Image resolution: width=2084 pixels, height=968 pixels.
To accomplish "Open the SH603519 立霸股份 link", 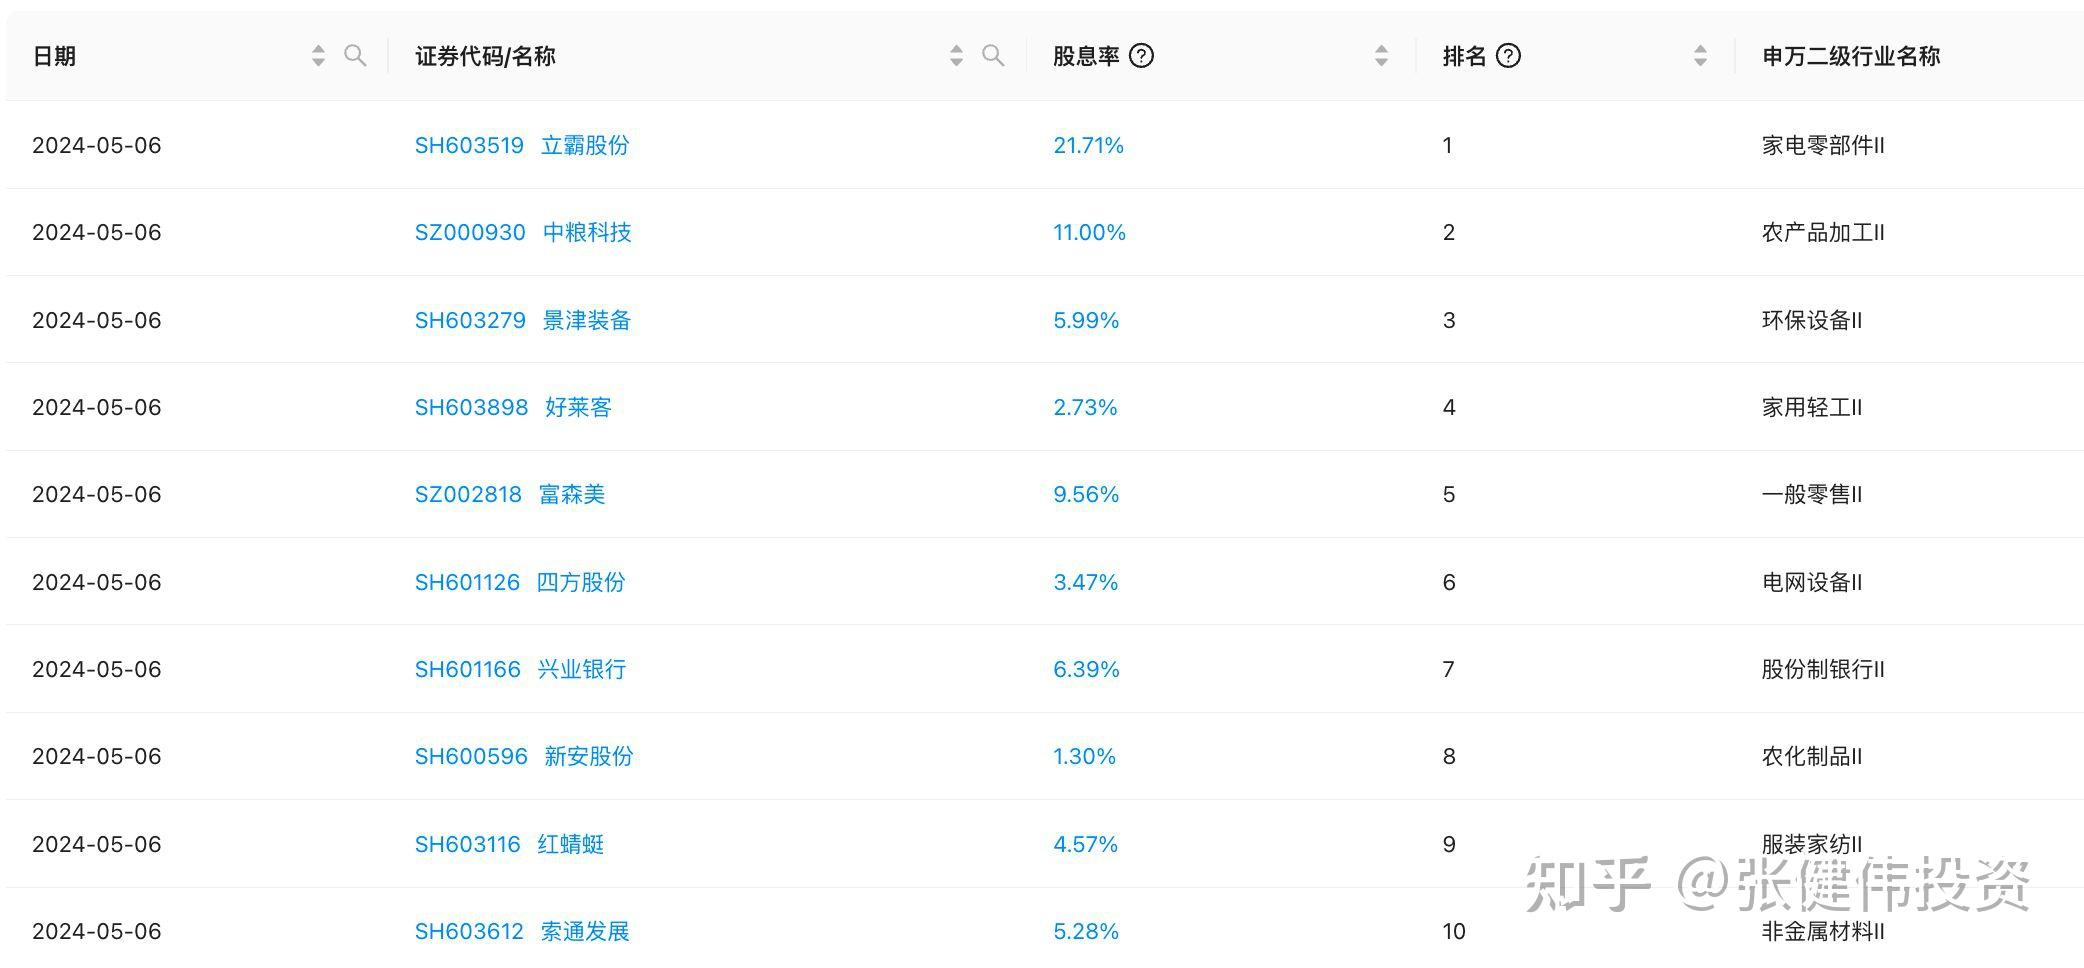I will pos(522,145).
